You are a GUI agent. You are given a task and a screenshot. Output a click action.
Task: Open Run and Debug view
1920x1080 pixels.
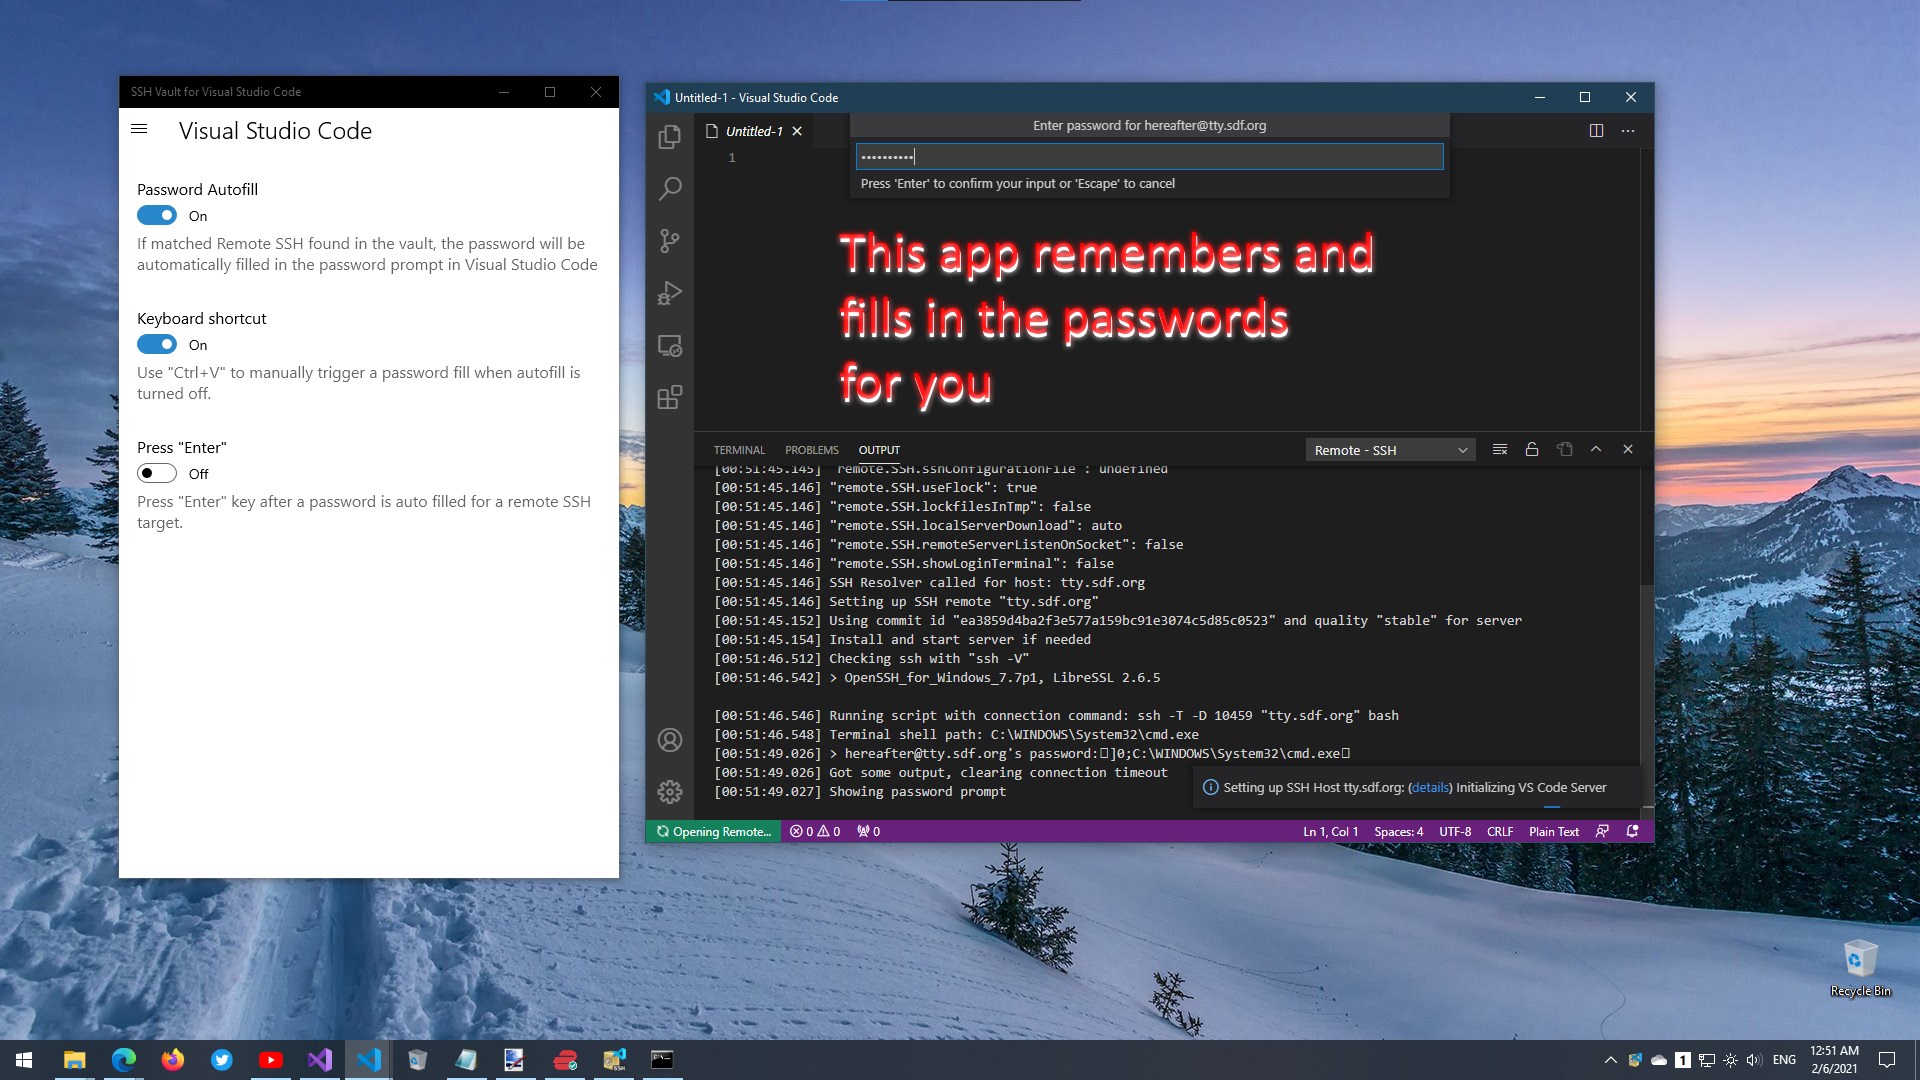point(670,293)
